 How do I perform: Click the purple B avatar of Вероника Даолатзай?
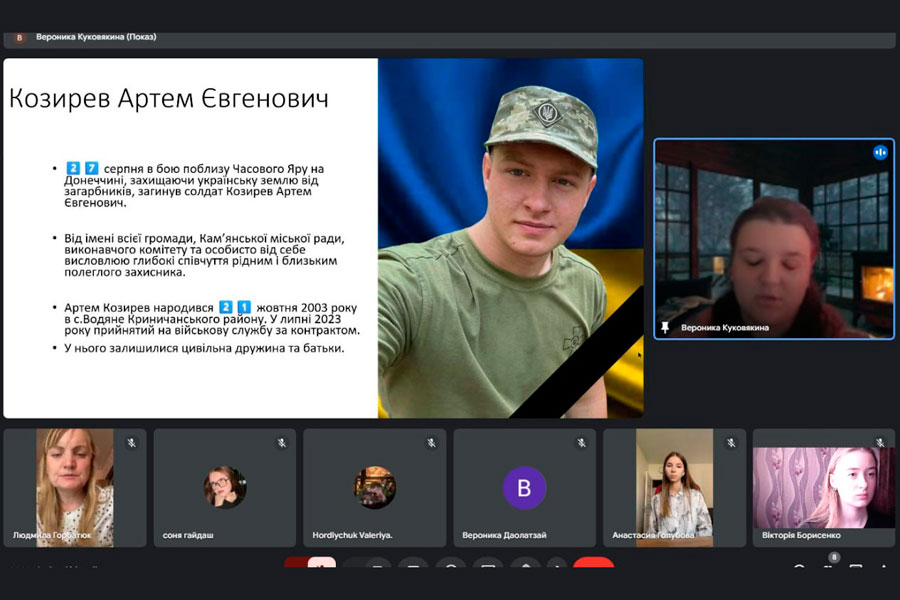coord(524,488)
